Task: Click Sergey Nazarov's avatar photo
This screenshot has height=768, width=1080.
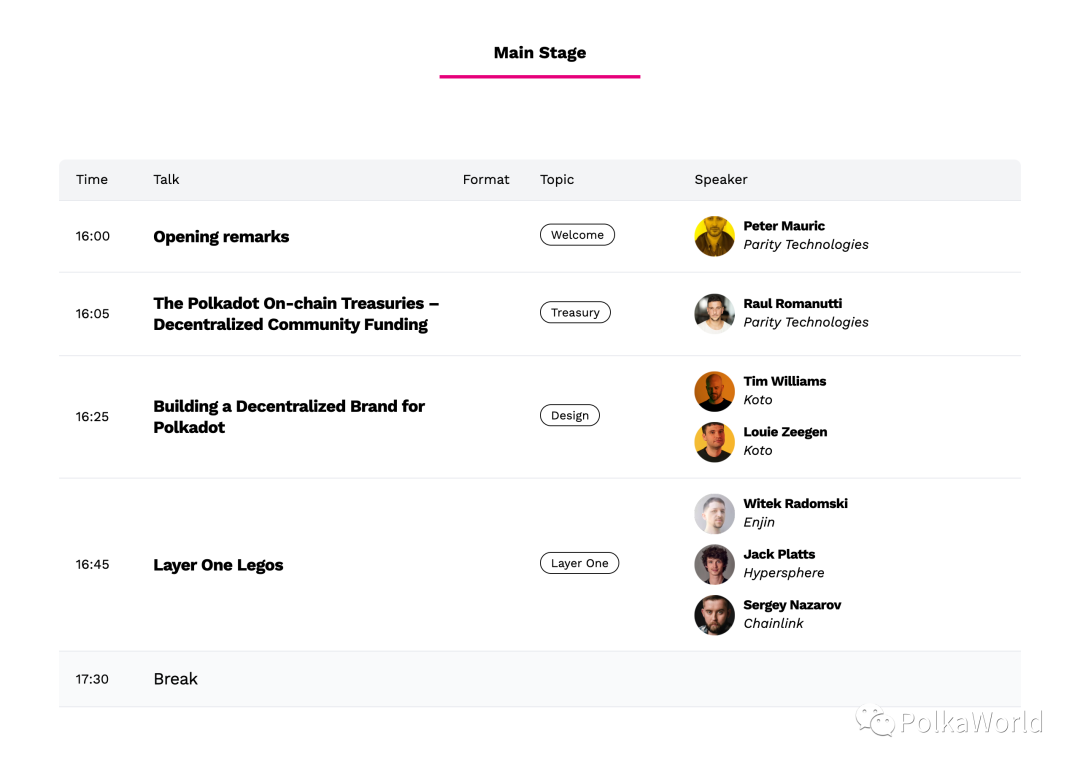Action: (x=714, y=615)
